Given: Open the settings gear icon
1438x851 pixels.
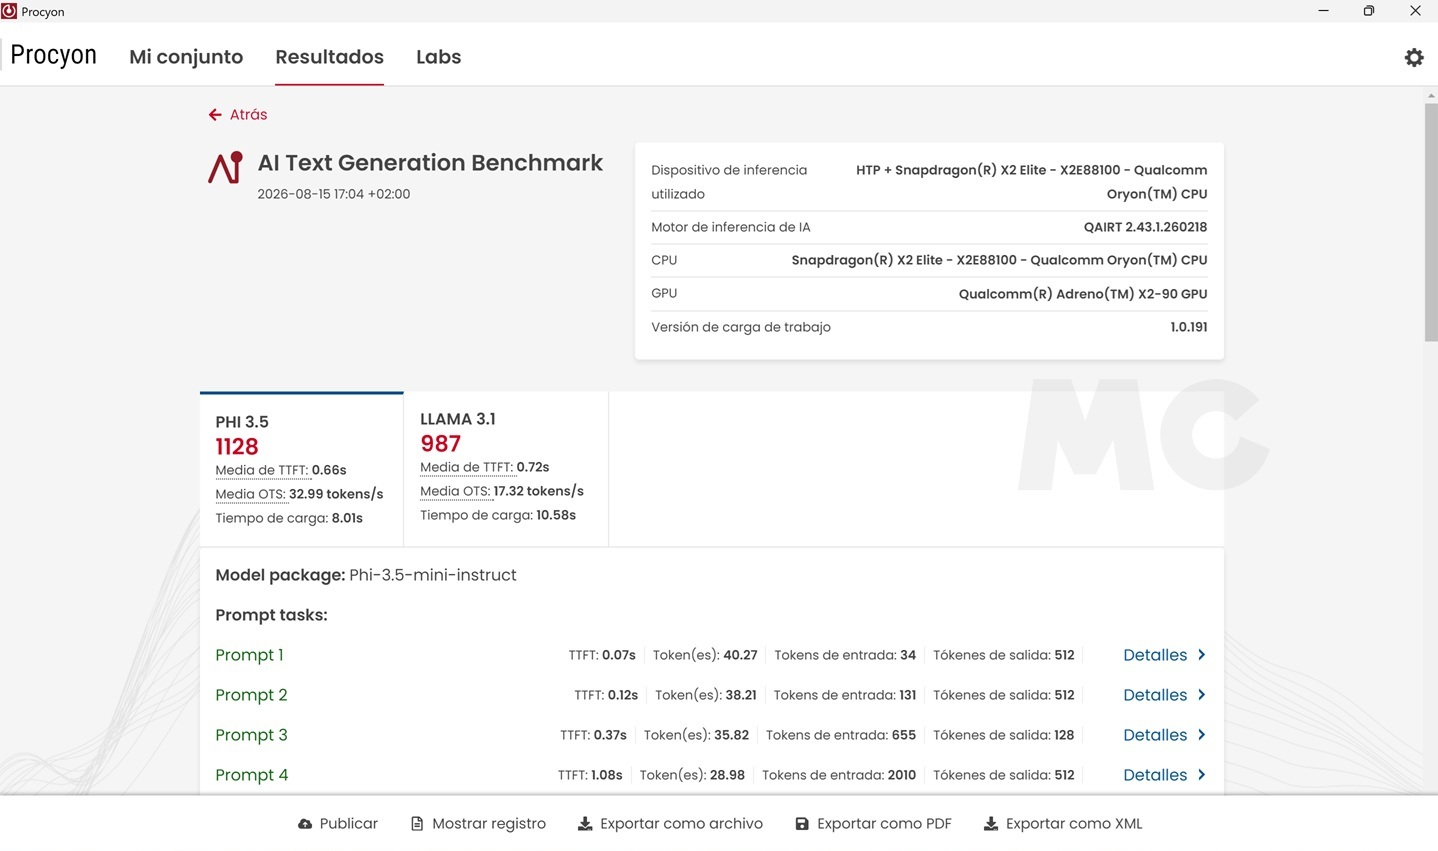Looking at the screenshot, I should tap(1414, 57).
